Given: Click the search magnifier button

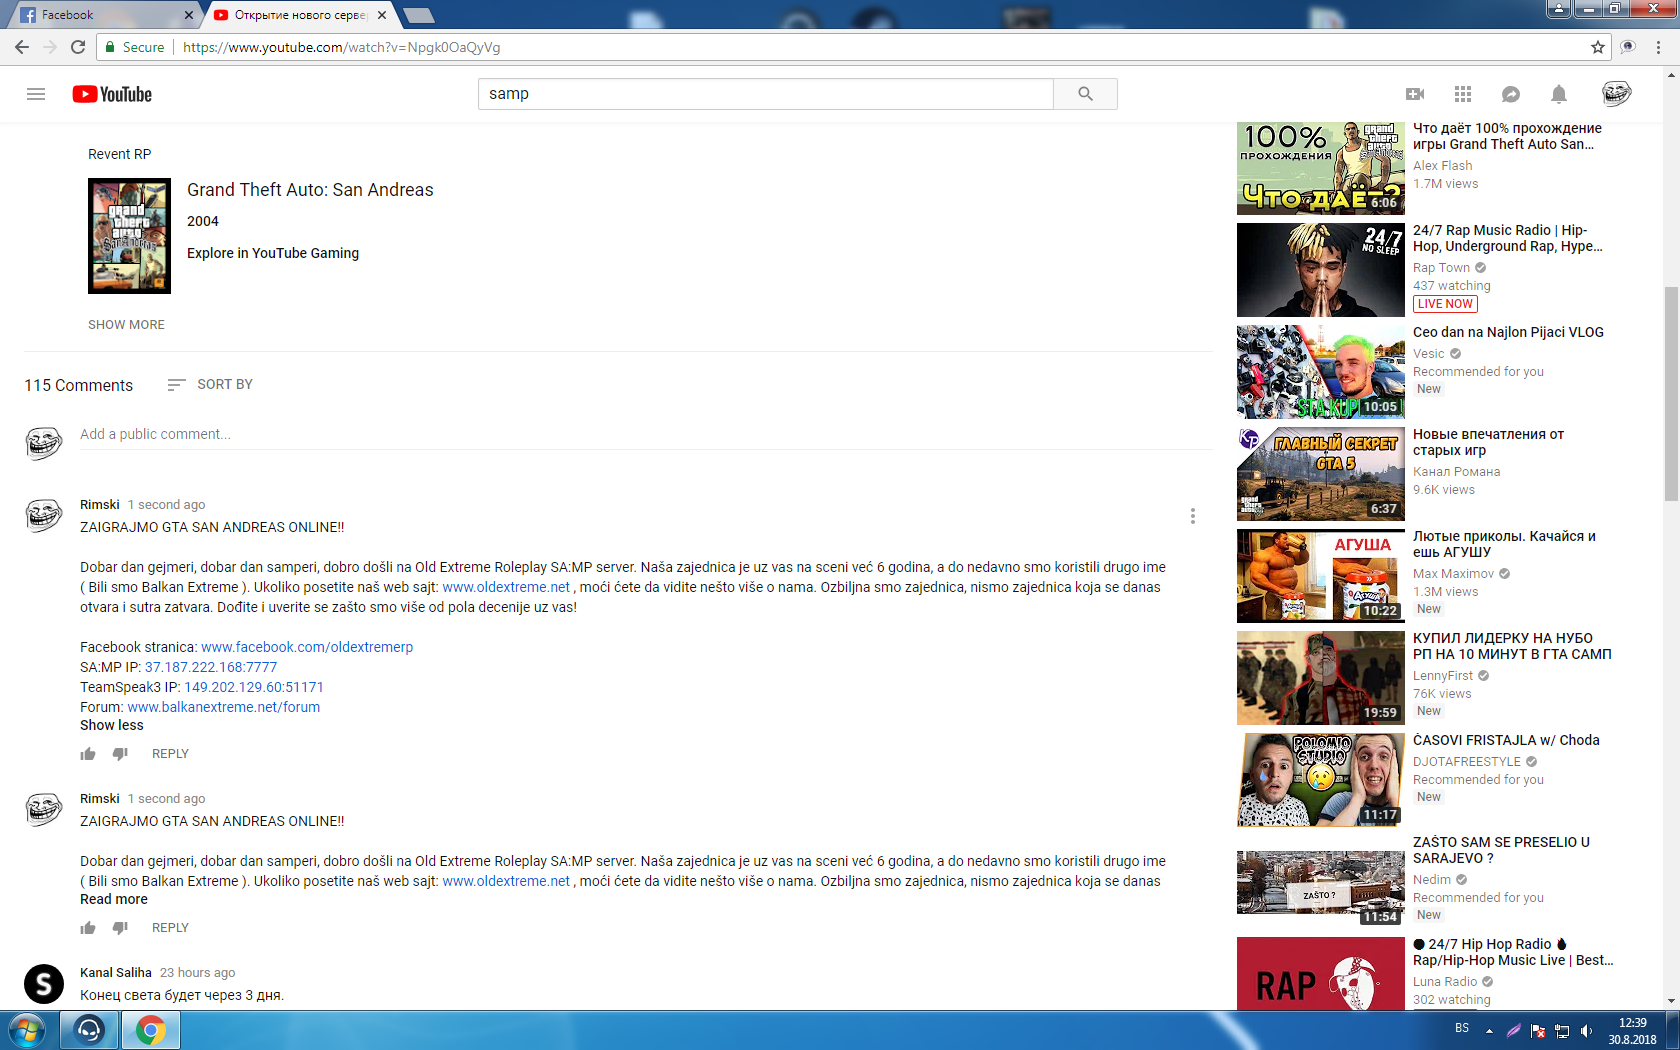Looking at the screenshot, I should 1085,94.
